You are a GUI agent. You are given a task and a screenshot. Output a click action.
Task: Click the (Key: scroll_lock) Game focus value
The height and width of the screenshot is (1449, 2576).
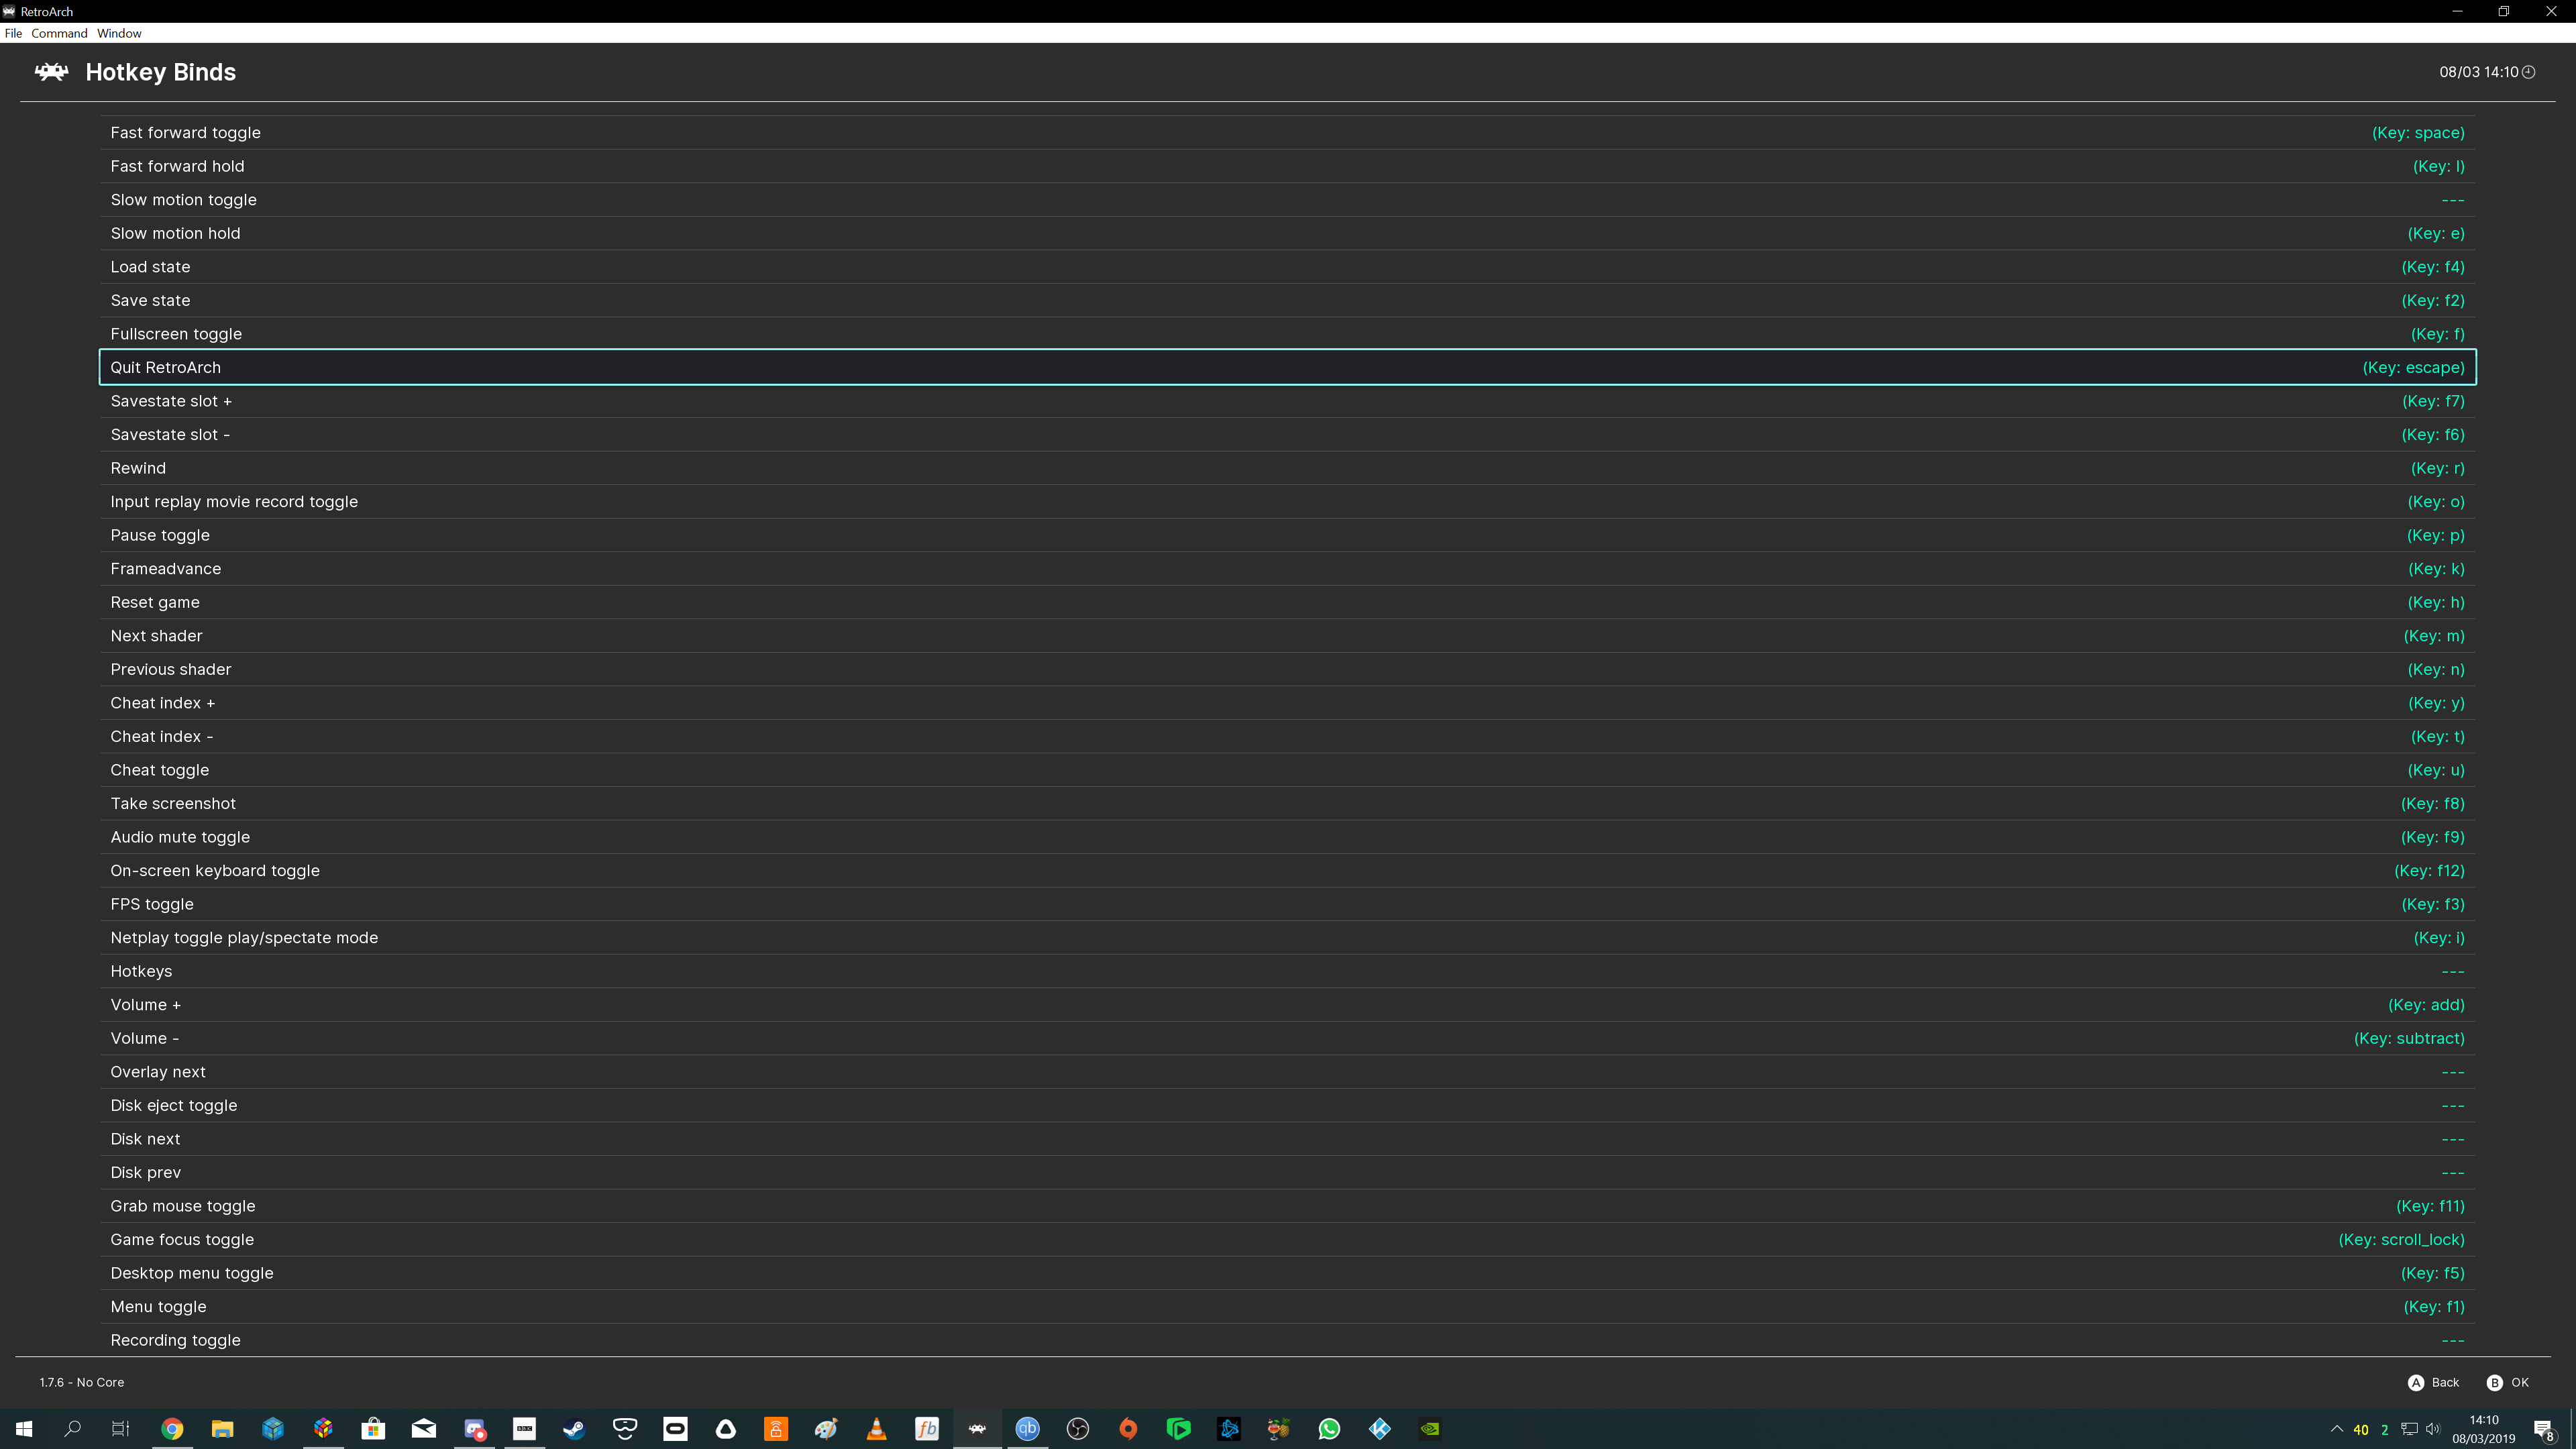(x=2401, y=1240)
